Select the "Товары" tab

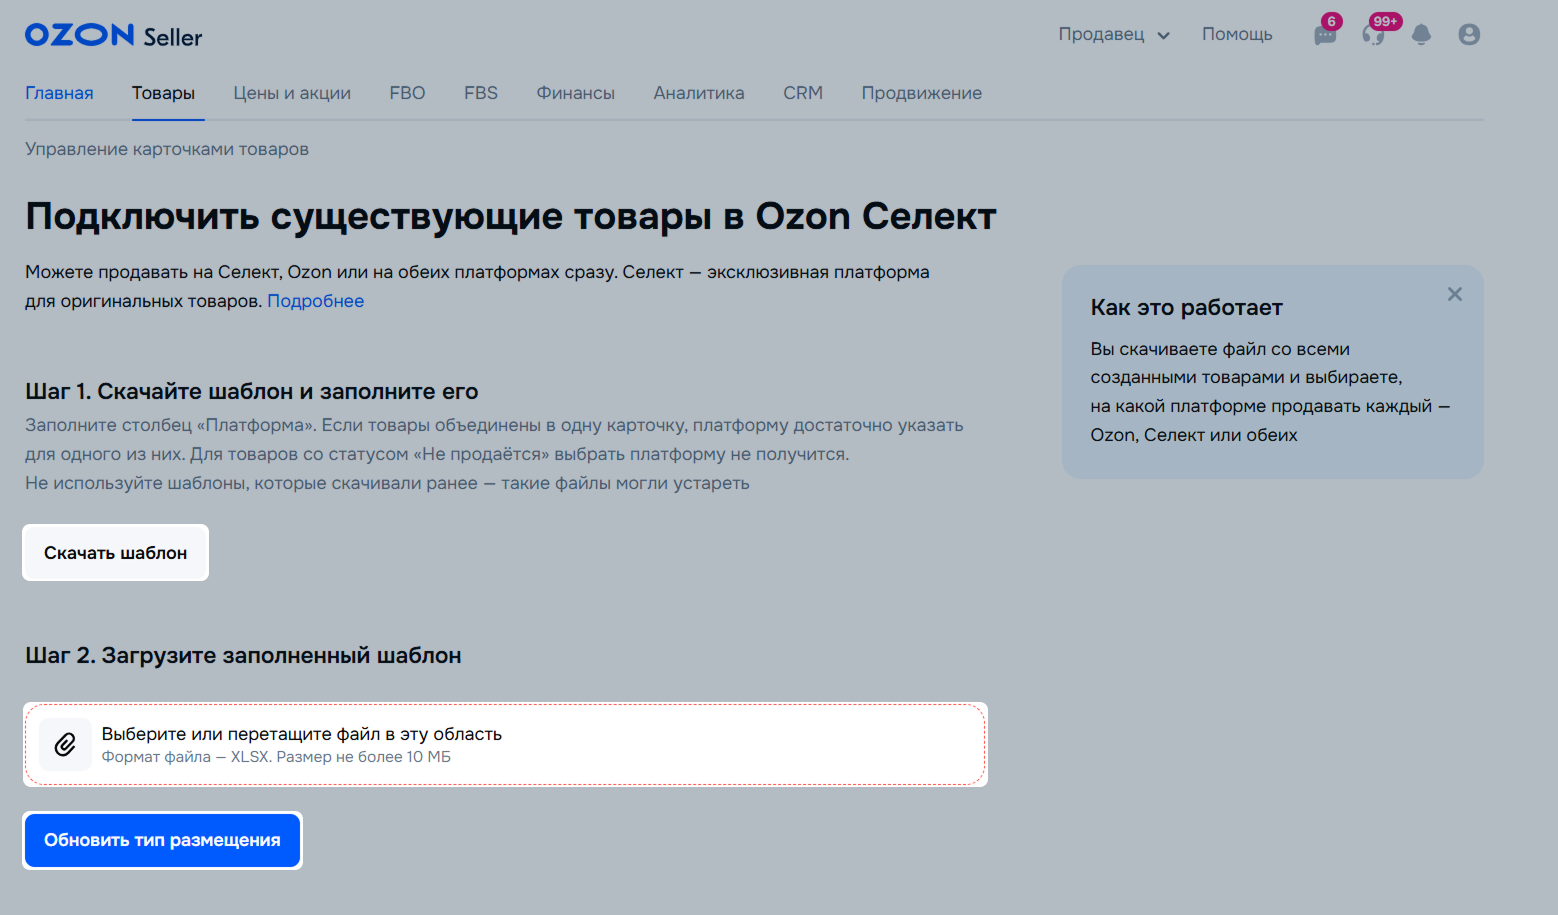click(163, 93)
